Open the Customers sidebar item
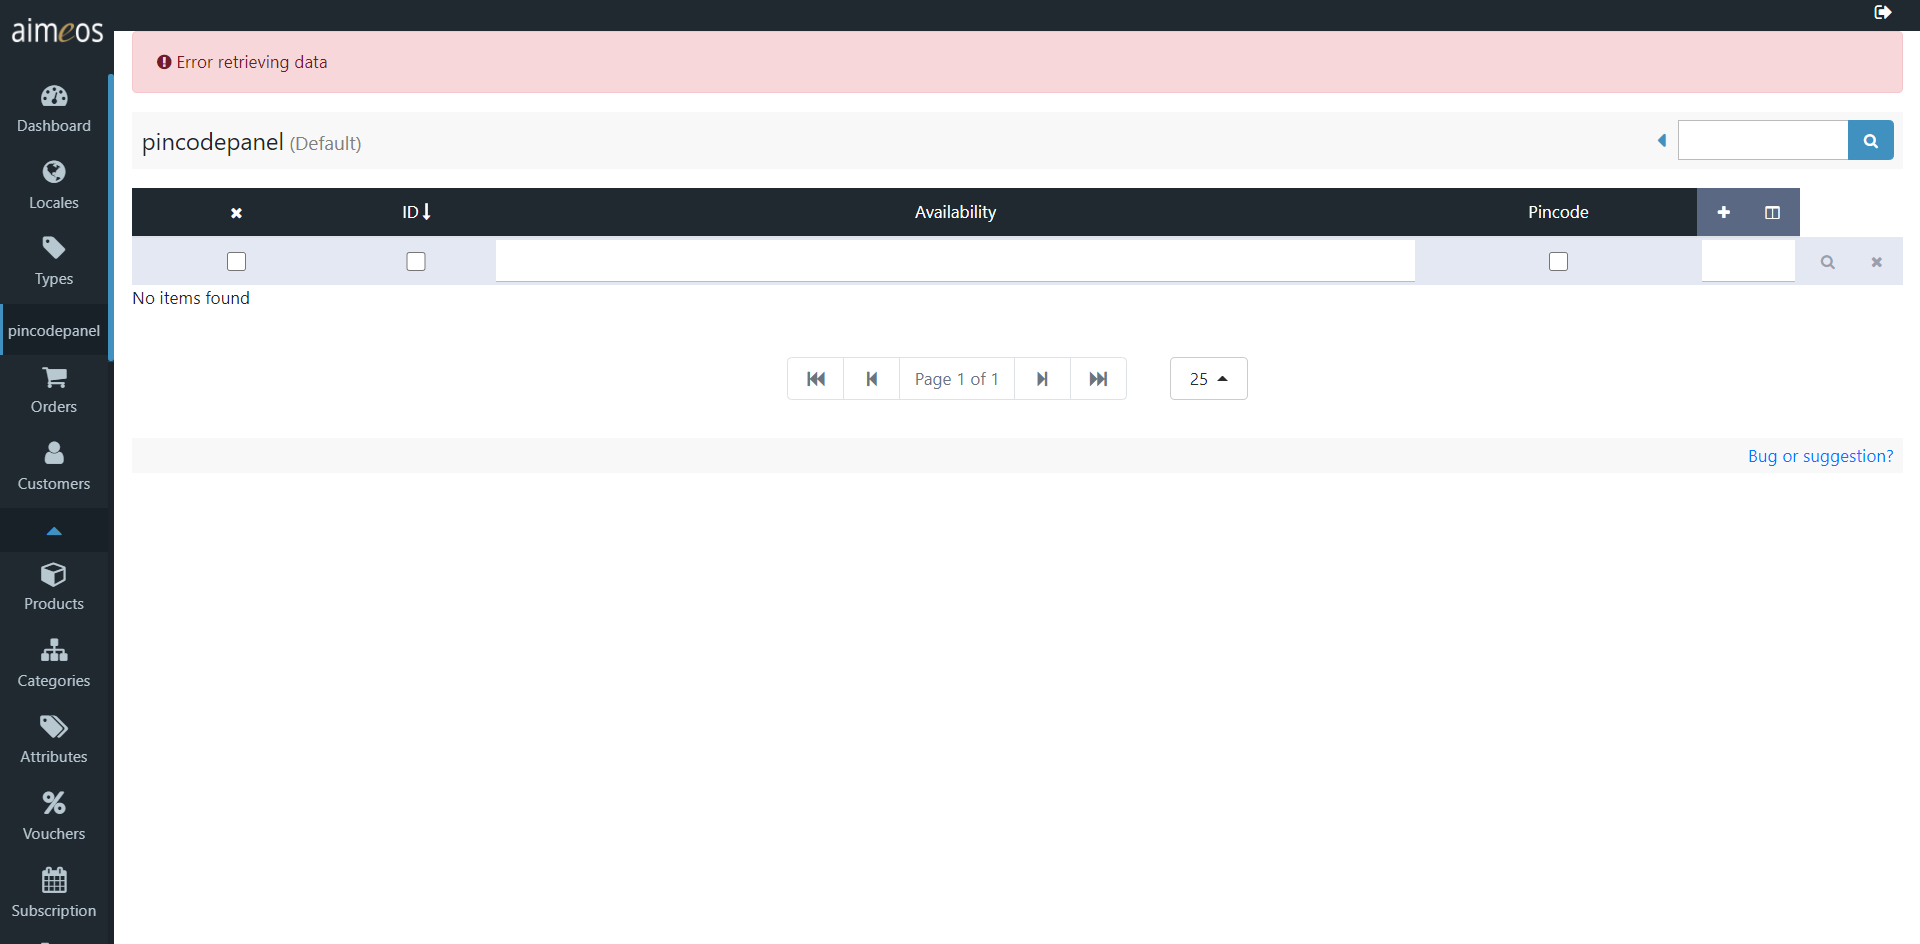Image resolution: width=1920 pixels, height=944 pixels. coord(54,467)
